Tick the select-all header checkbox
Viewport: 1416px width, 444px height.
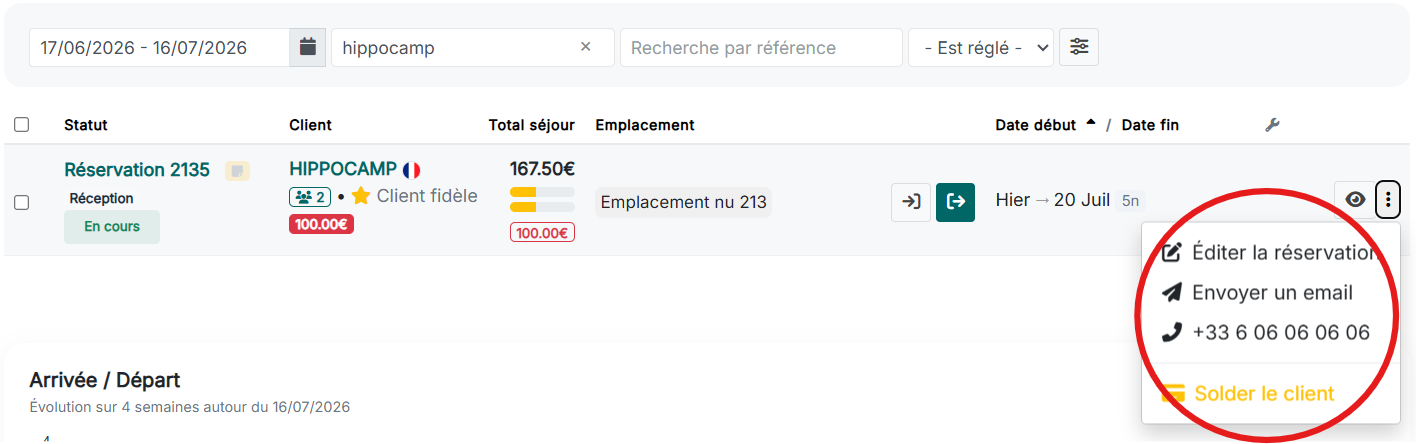click(x=22, y=125)
